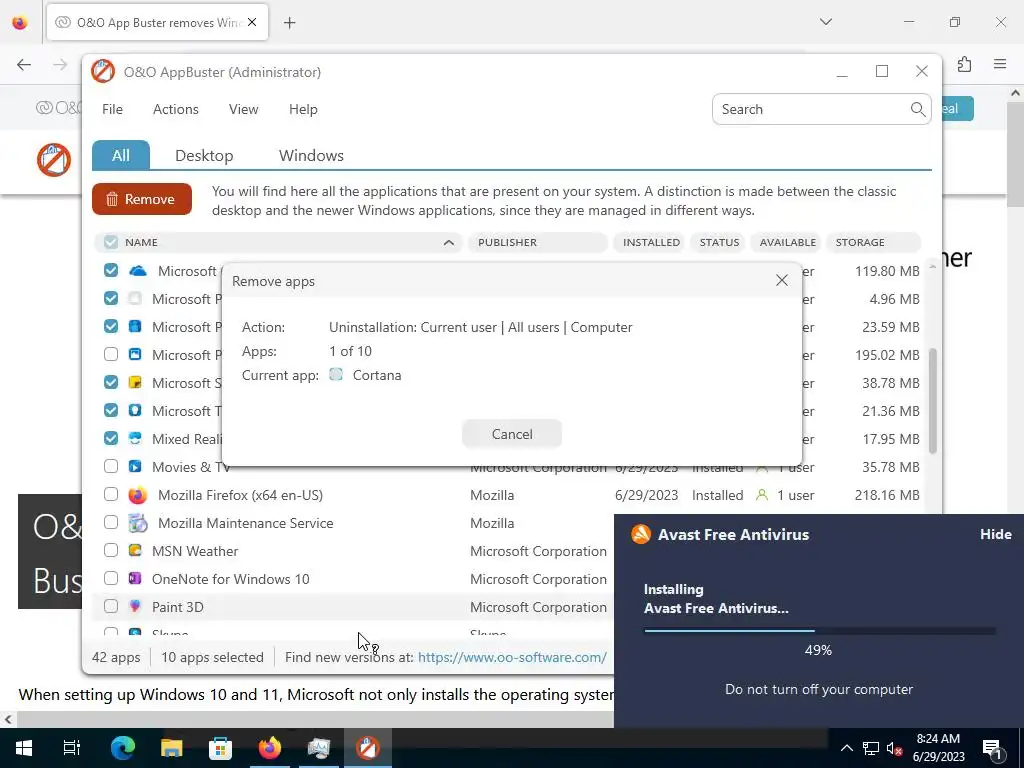Open the oo-software.com link
Image resolution: width=1024 pixels, height=768 pixels.
click(x=512, y=657)
